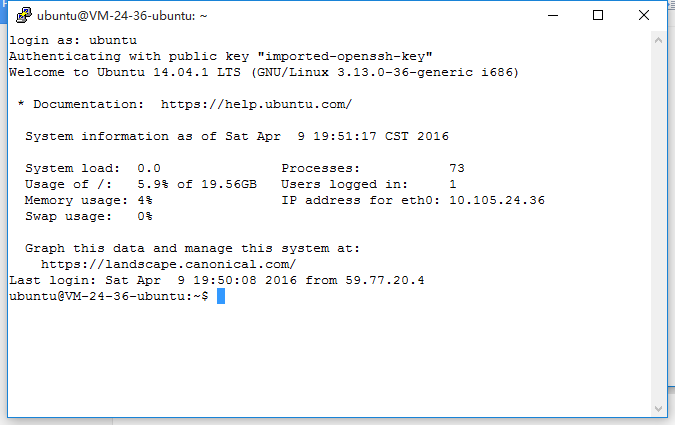Click the IP address 10.105.24.36
675x425 pixels.
pos(497,200)
